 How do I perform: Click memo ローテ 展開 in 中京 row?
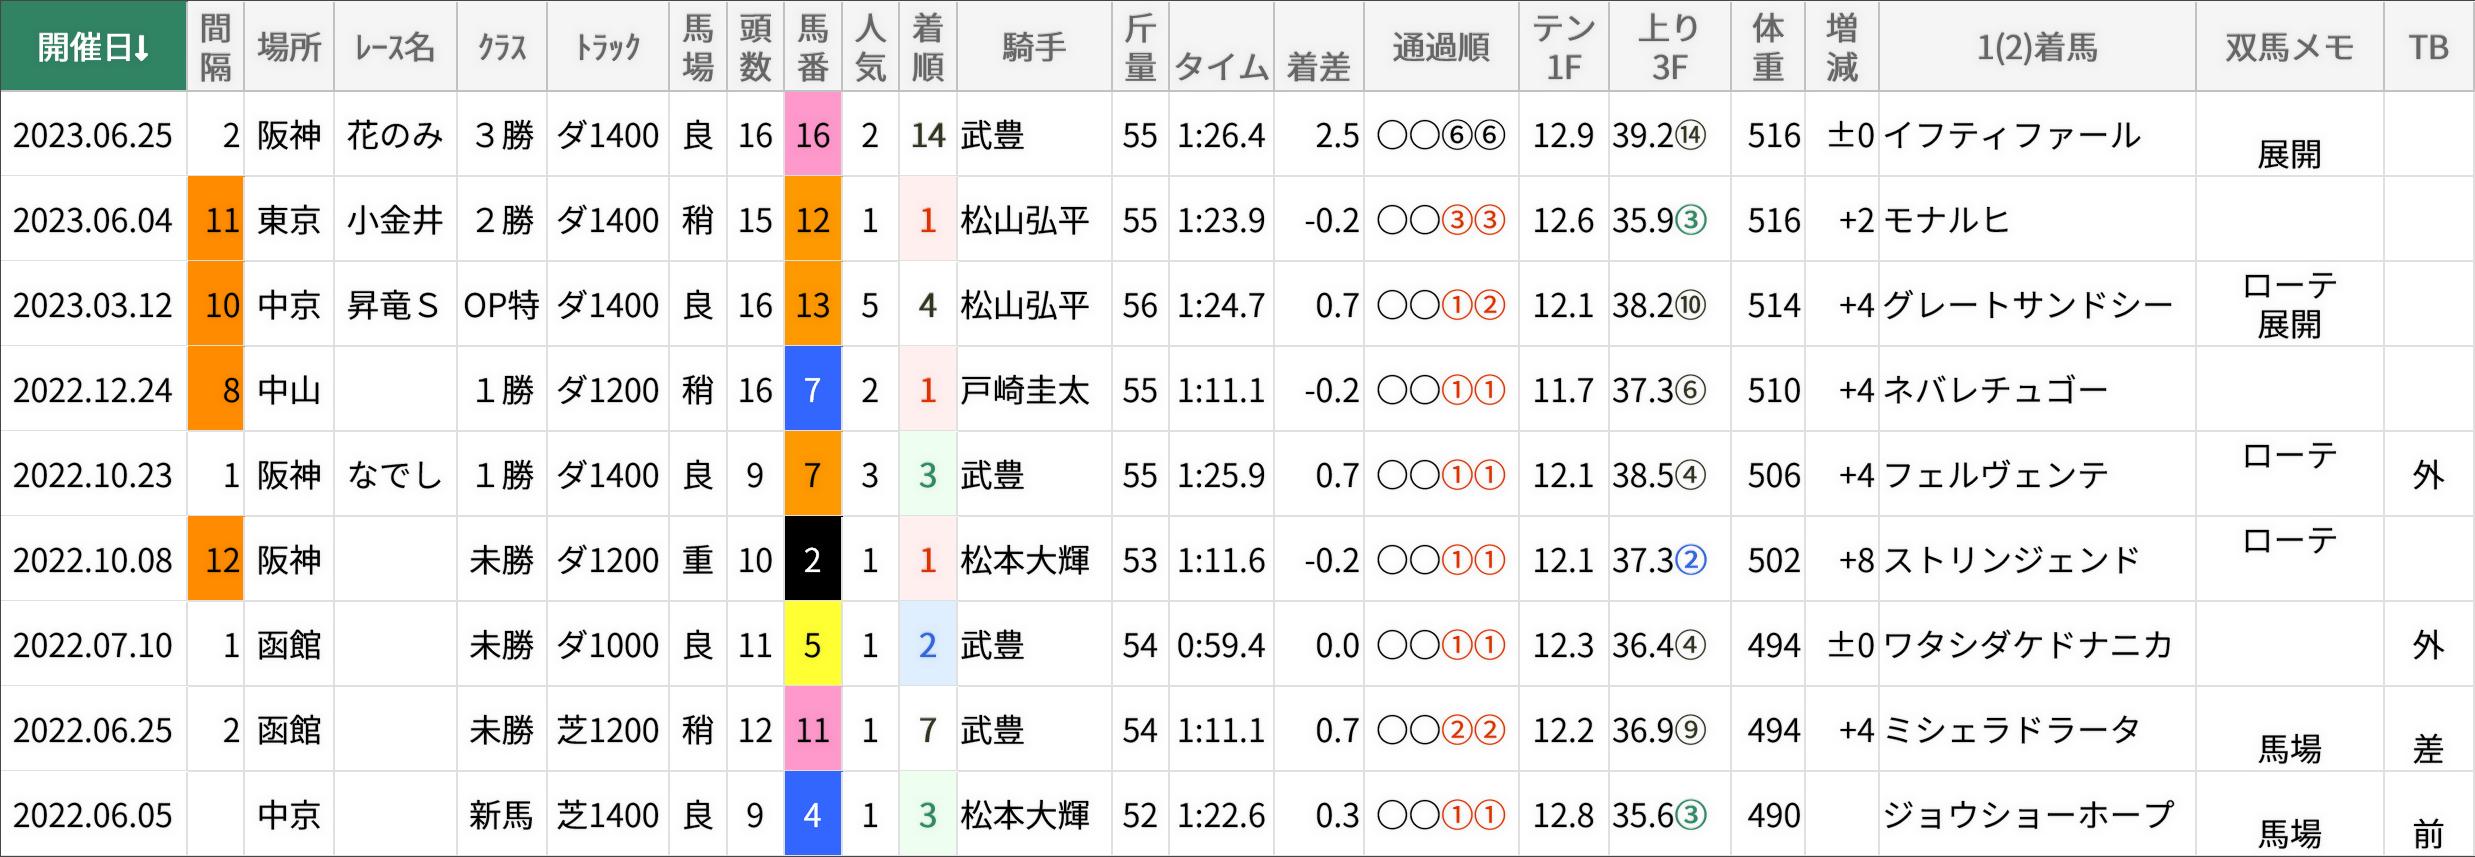[x=2290, y=305]
